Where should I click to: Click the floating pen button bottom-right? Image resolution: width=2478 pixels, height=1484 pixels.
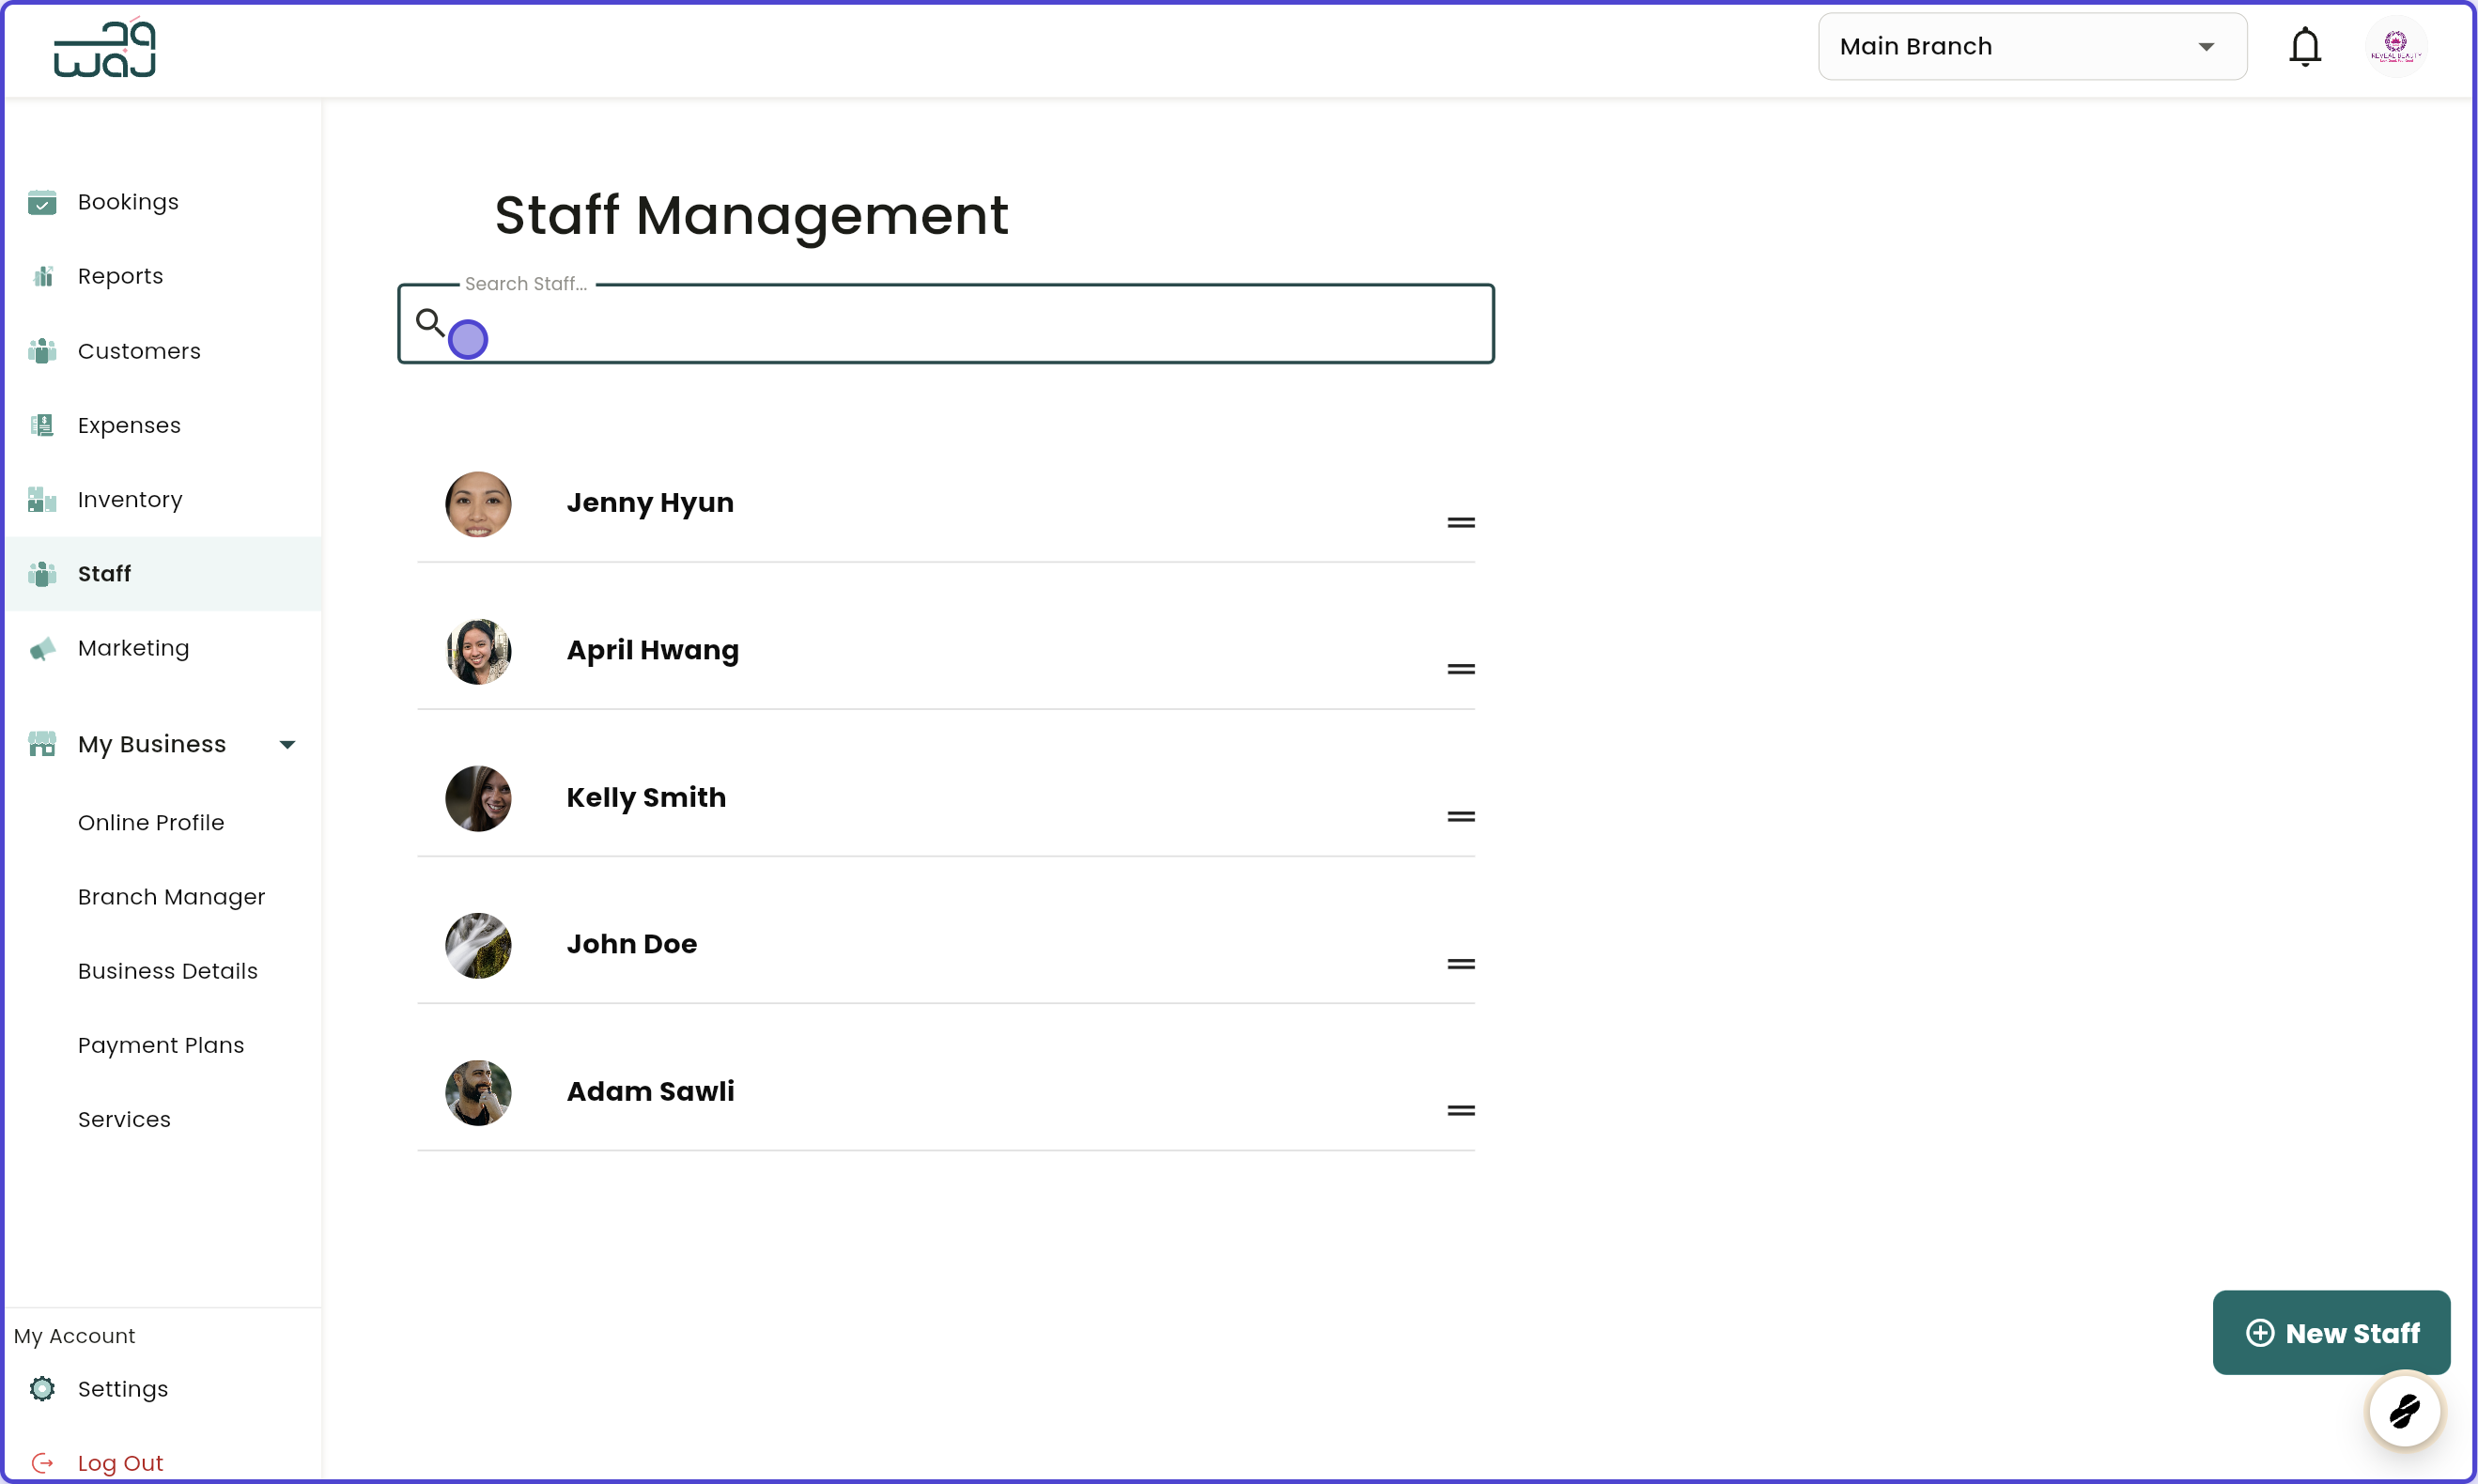tap(2405, 1411)
